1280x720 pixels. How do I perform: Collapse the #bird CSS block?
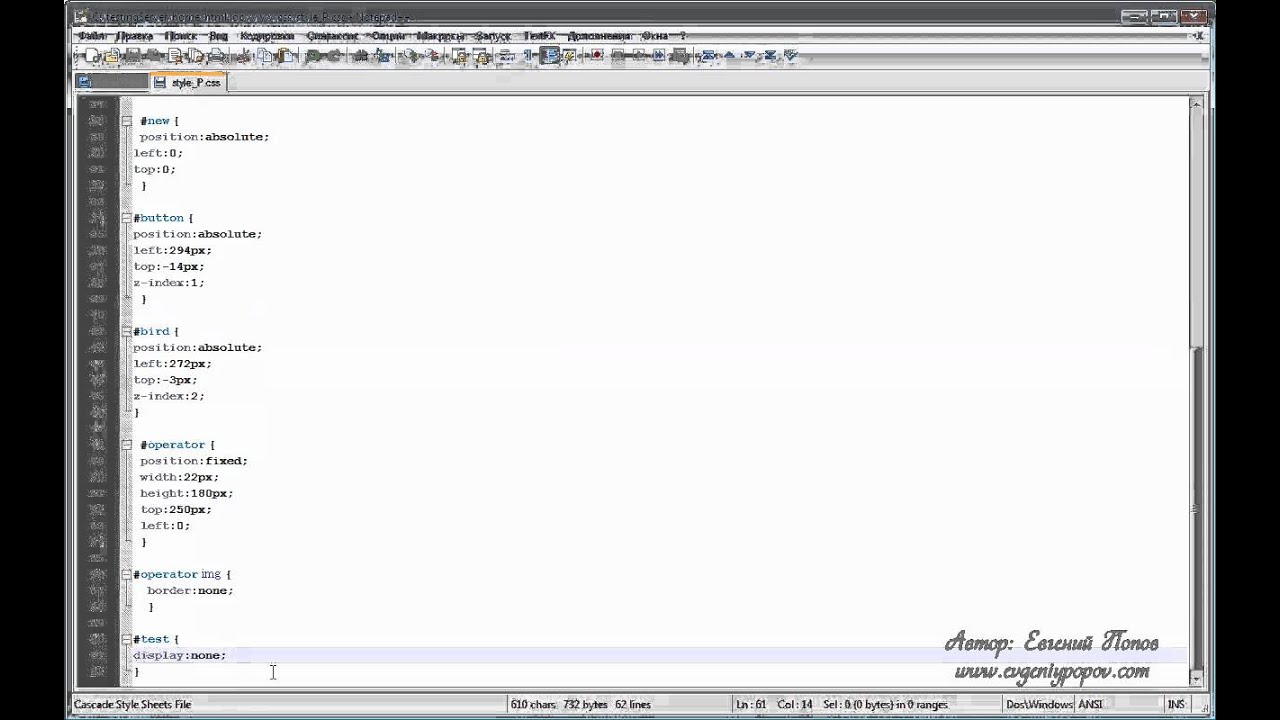(x=127, y=331)
